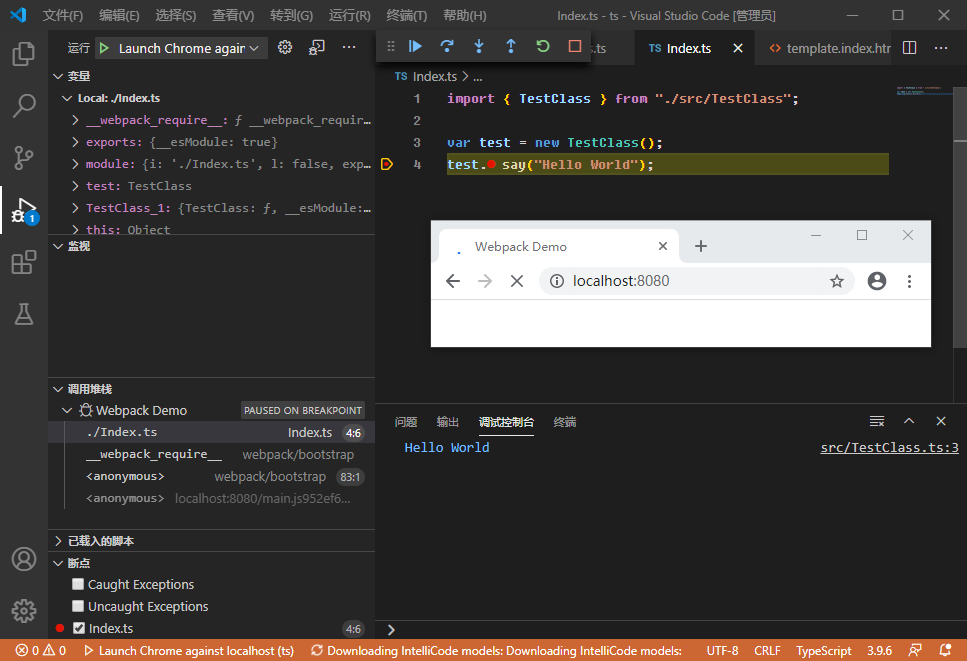967x661 pixels.
Task: Restart the debug session
Action: point(543,46)
